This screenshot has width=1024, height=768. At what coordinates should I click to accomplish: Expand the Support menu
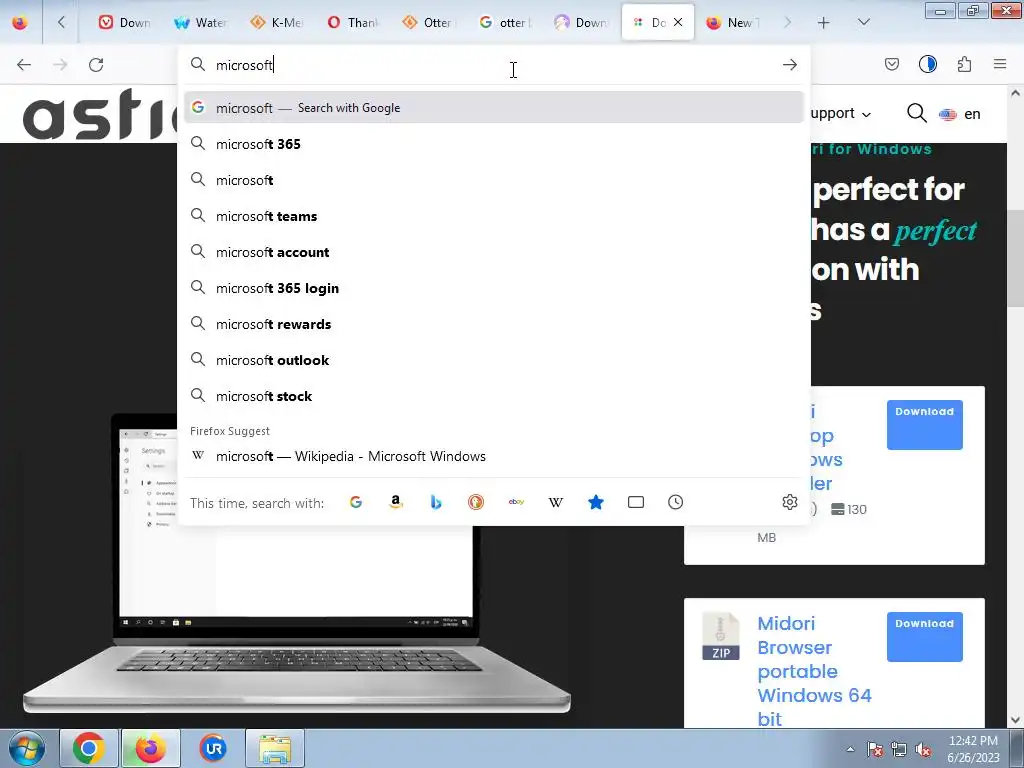840,114
